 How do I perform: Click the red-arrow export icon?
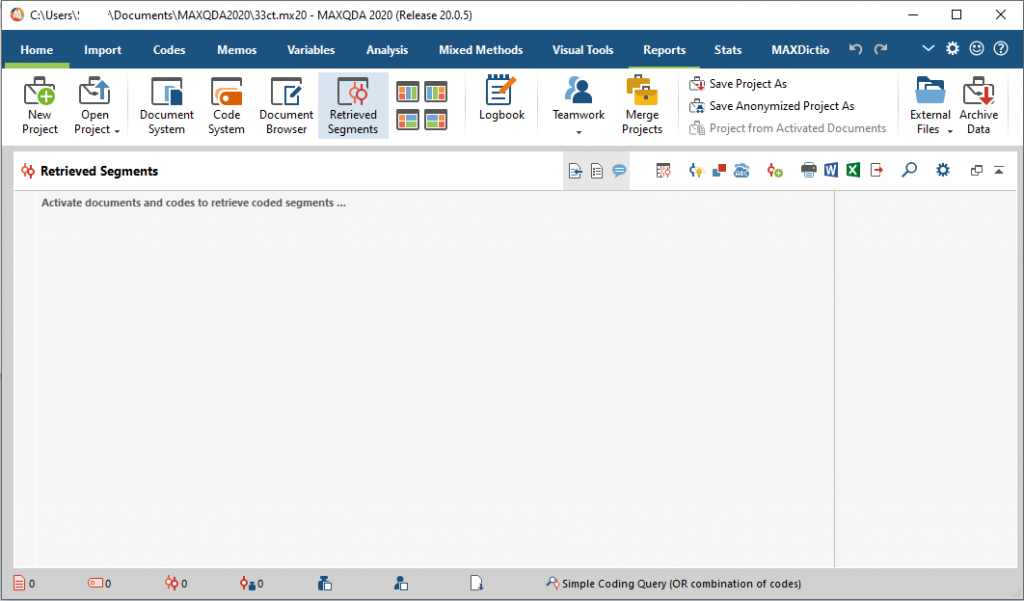876,171
